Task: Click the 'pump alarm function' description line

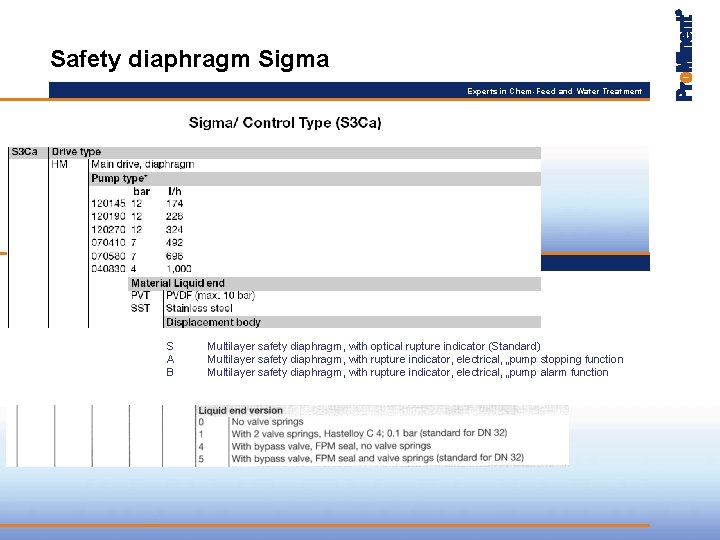Action: 408,372
